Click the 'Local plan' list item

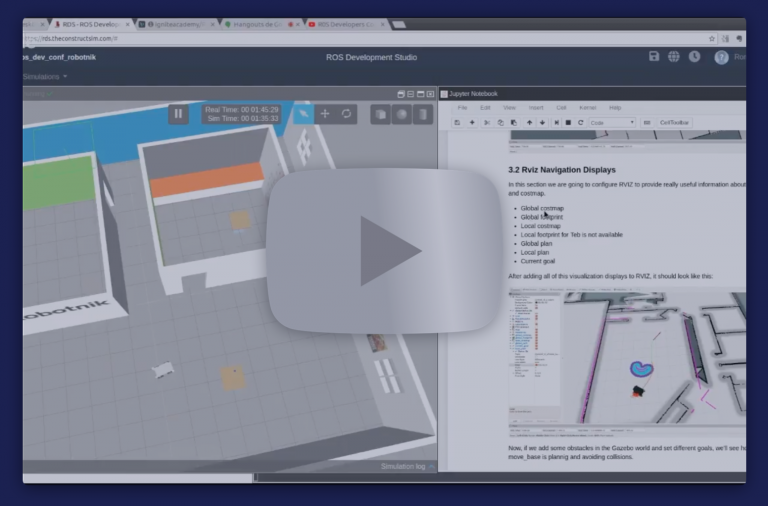coord(535,252)
